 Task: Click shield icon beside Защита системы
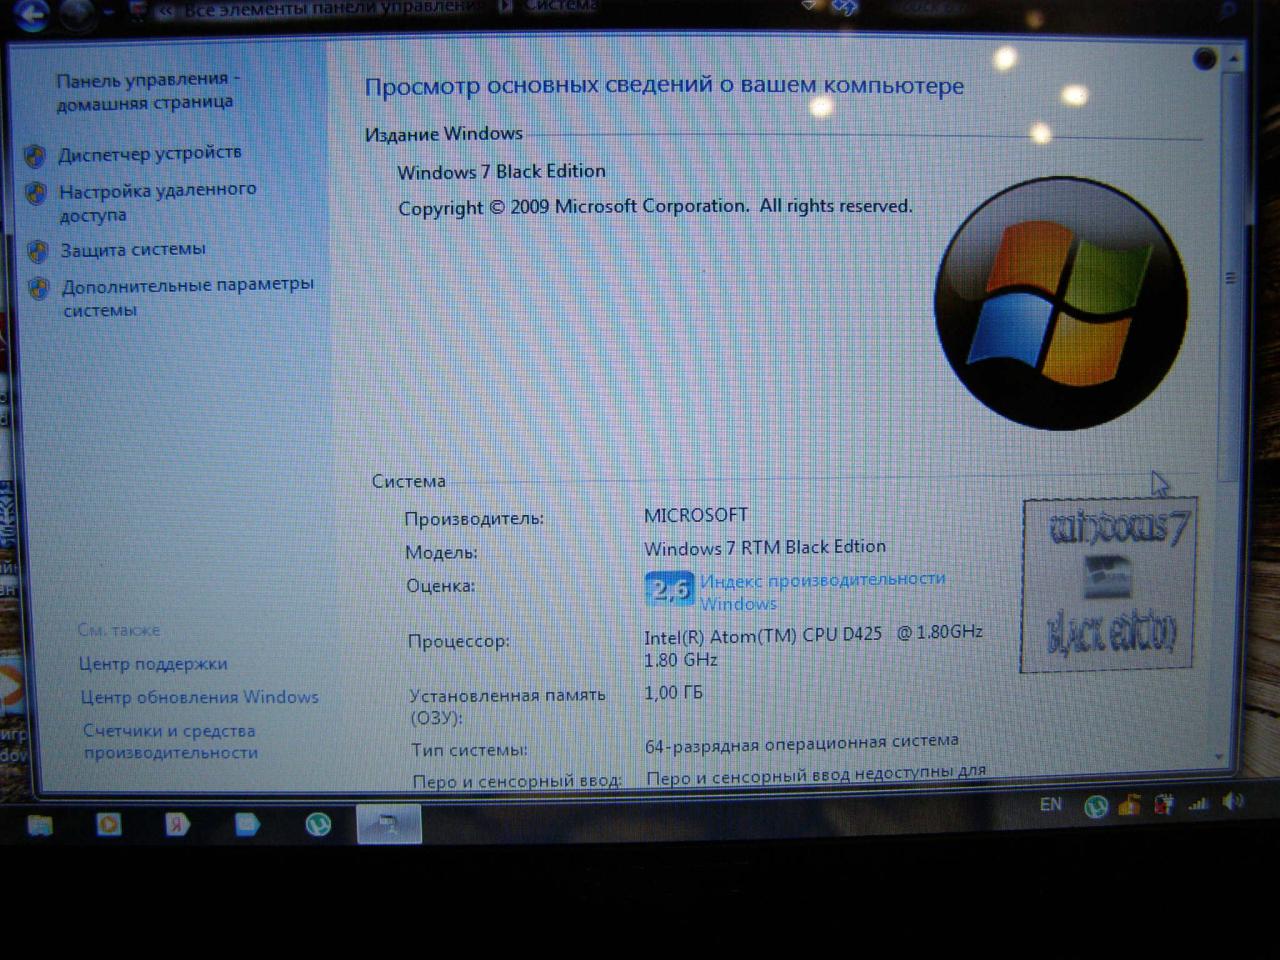(38, 252)
